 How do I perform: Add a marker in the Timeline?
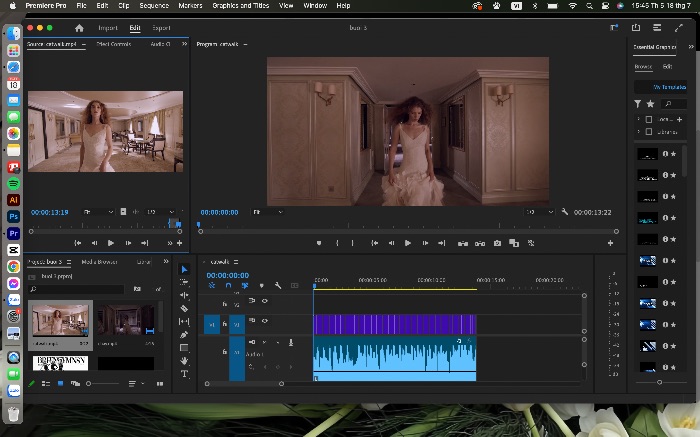[x=262, y=285]
